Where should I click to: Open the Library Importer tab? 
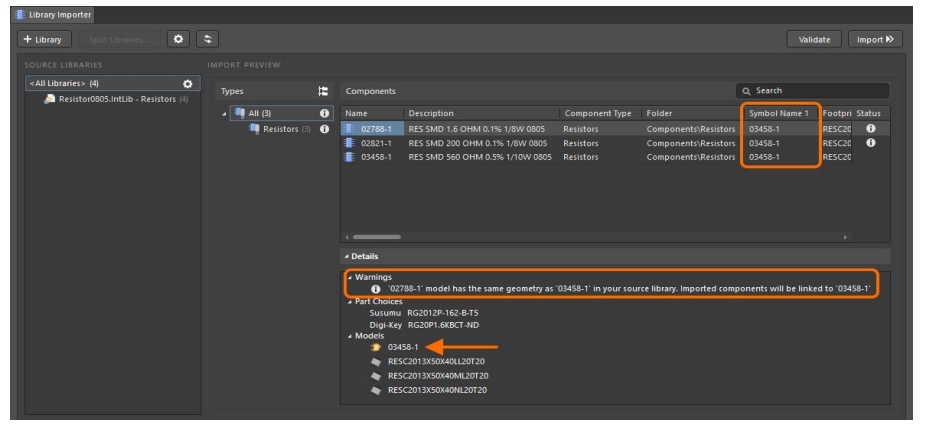click(52, 15)
